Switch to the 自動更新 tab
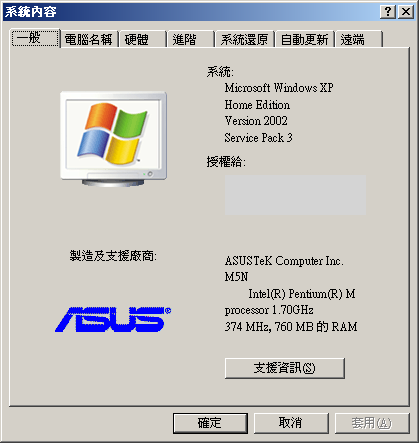The height and width of the screenshot is (443, 419). point(305,40)
